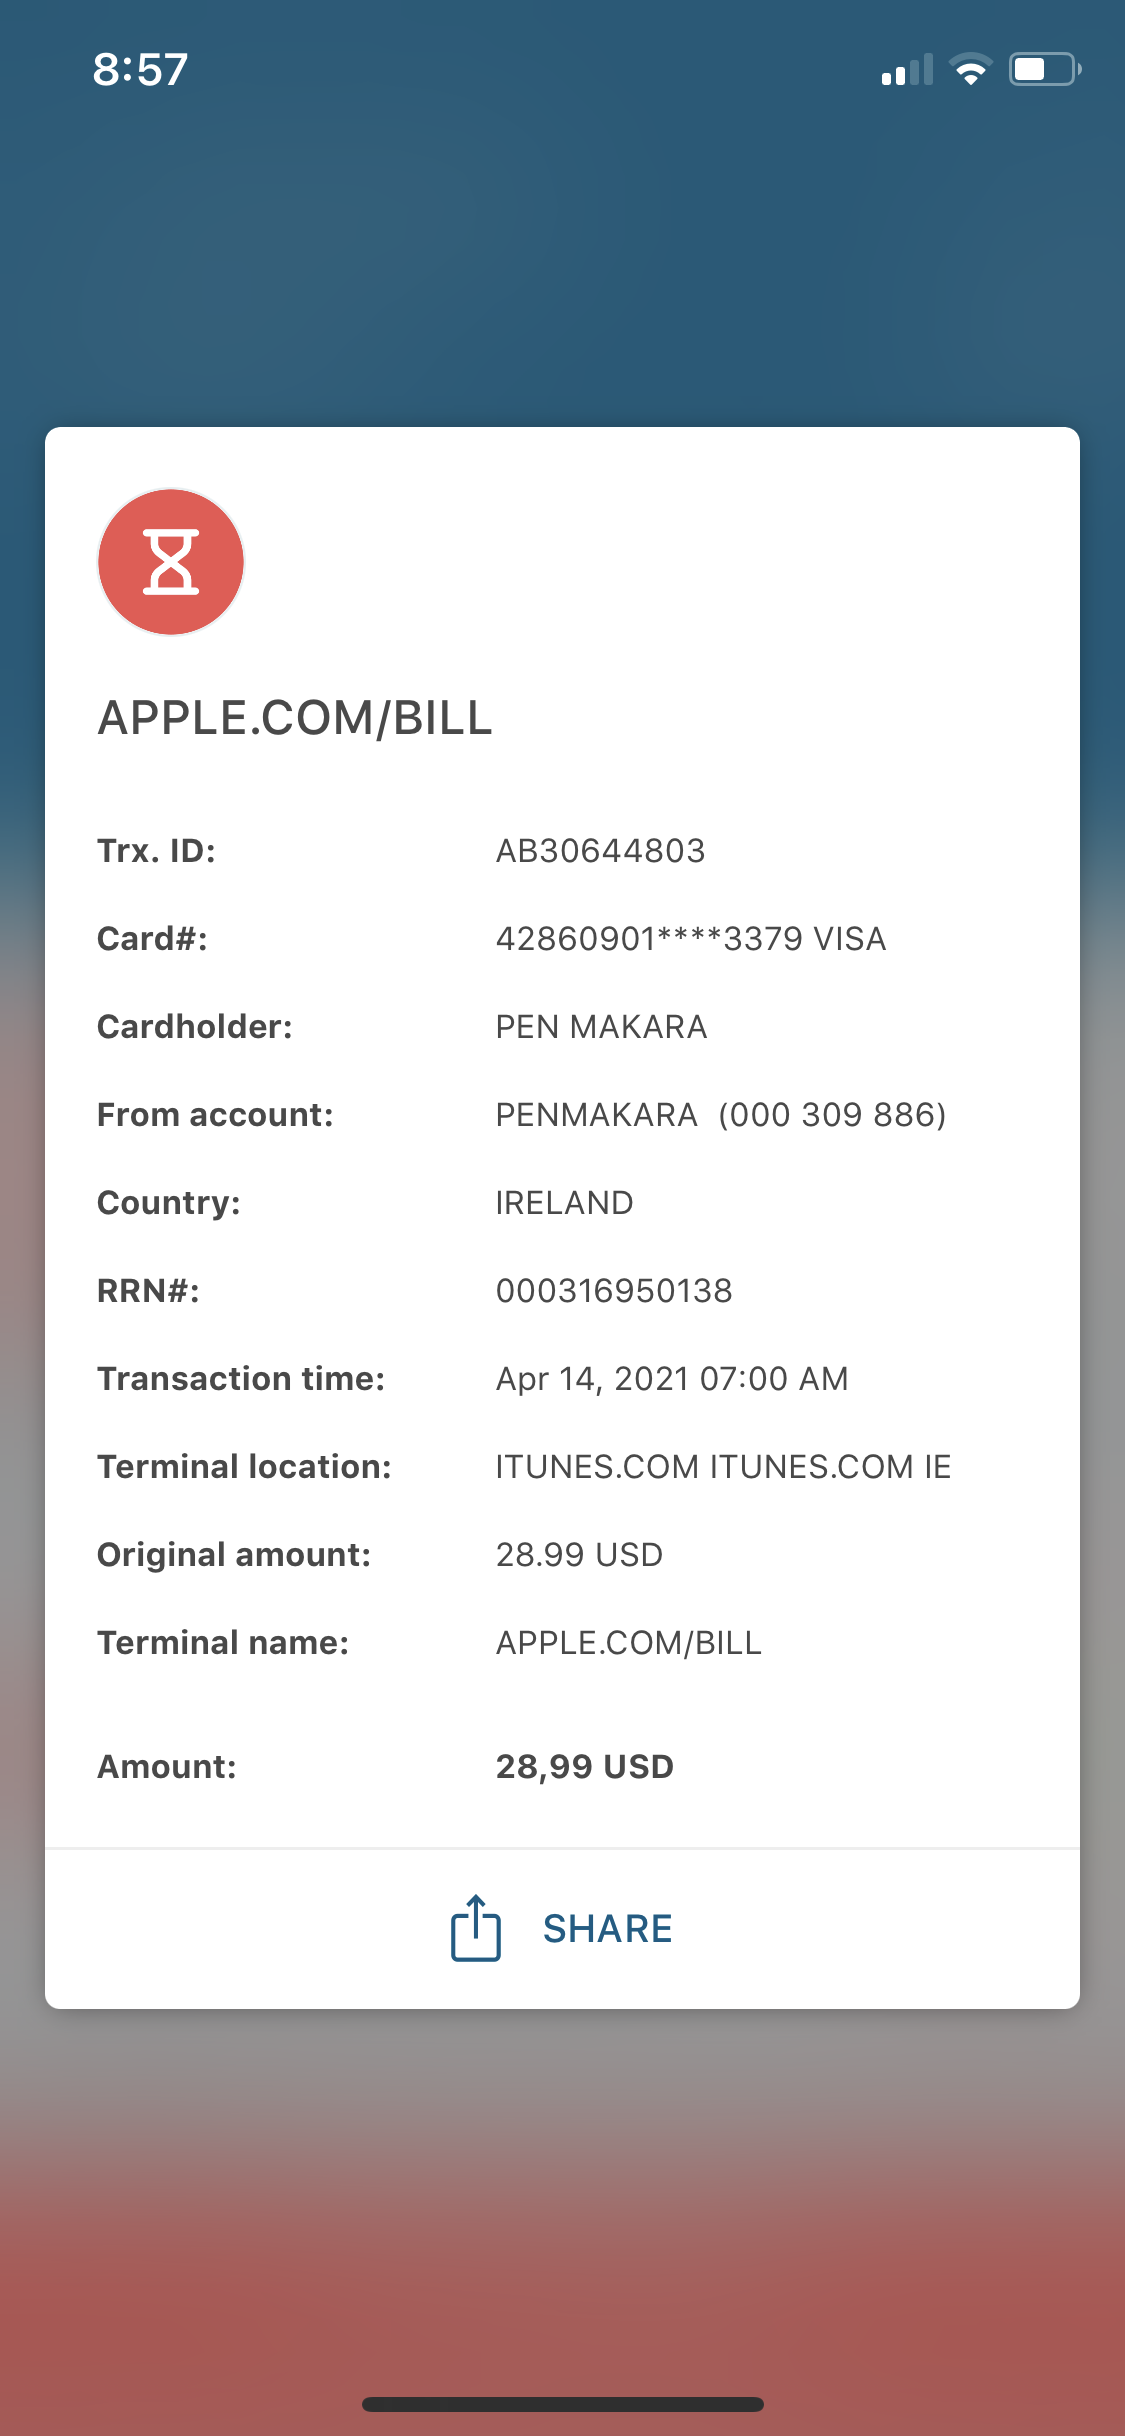
Task: Tap the bold total amount 28,99 USD
Action: pyautogui.click(x=585, y=1767)
